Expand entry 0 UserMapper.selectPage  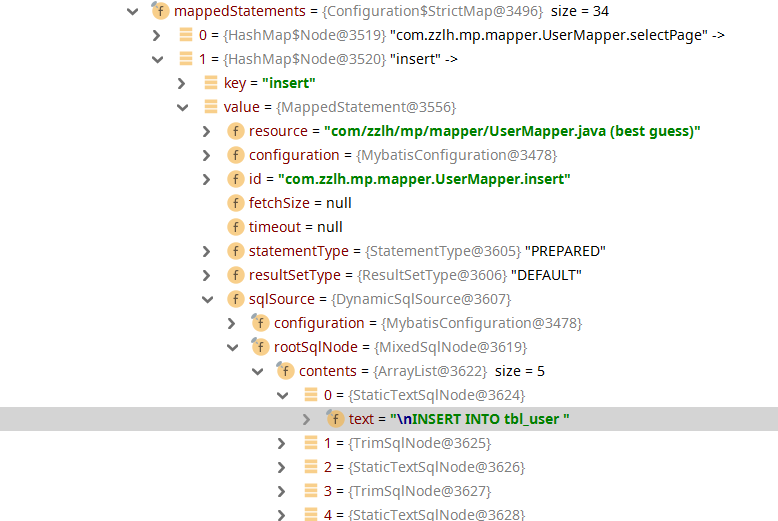pos(157,35)
